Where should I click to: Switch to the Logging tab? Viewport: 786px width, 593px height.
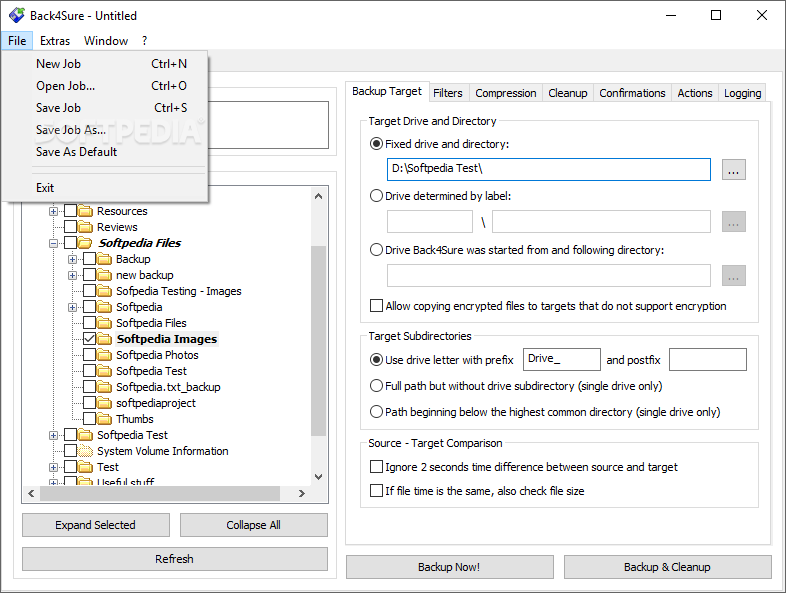point(742,93)
